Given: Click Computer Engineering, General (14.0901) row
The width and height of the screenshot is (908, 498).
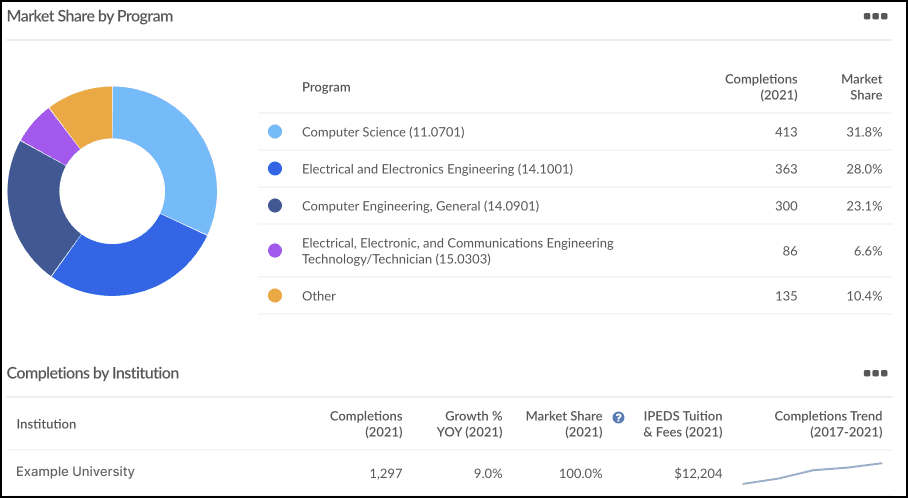Looking at the screenshot, I should click(x=575, y=206).
